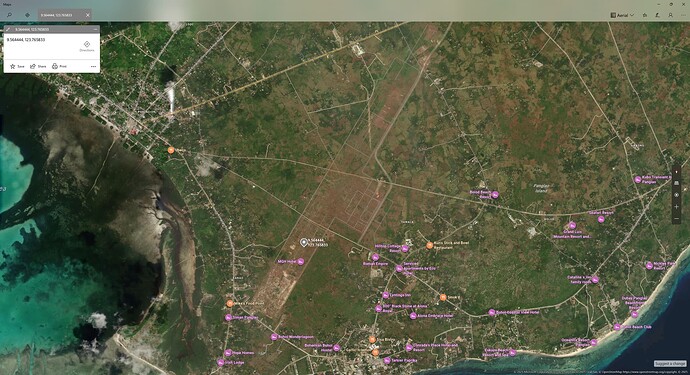Open more options on location card

(x=93, y=66)
